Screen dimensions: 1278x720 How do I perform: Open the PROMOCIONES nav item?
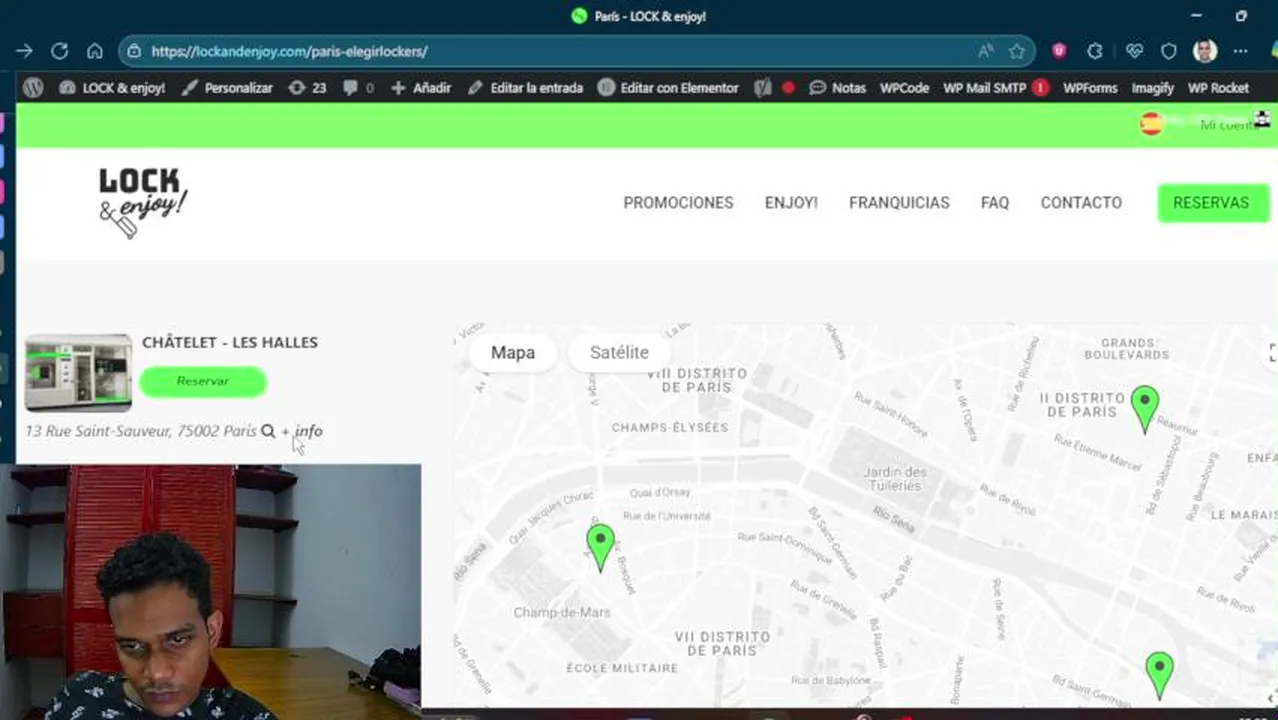[x=678, y=203]
